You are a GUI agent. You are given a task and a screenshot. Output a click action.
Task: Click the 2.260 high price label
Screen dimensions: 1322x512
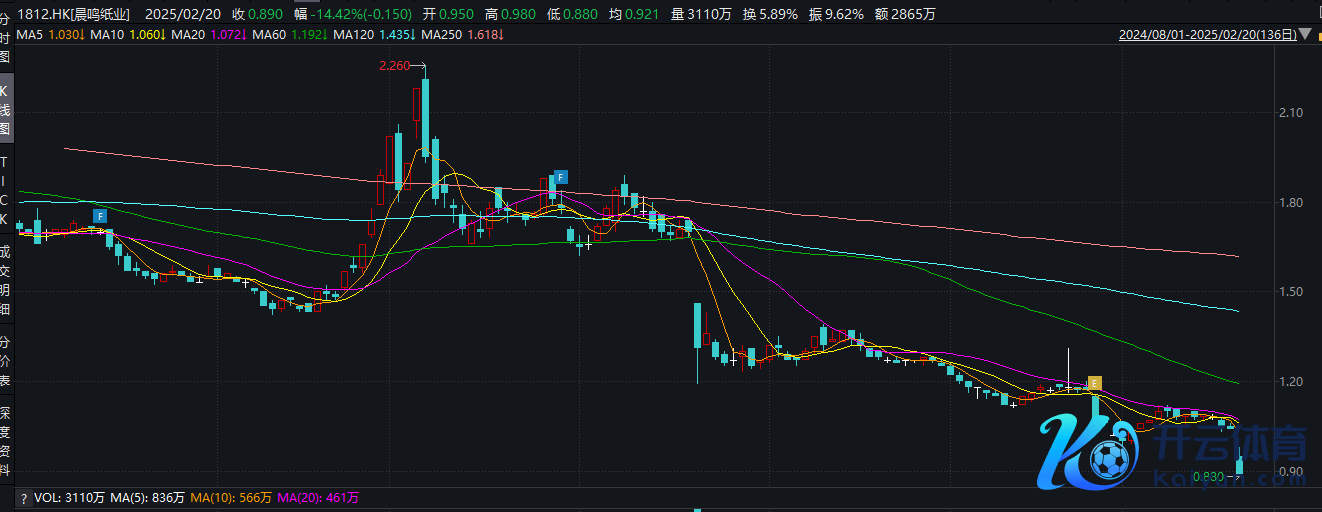(395, 66)
